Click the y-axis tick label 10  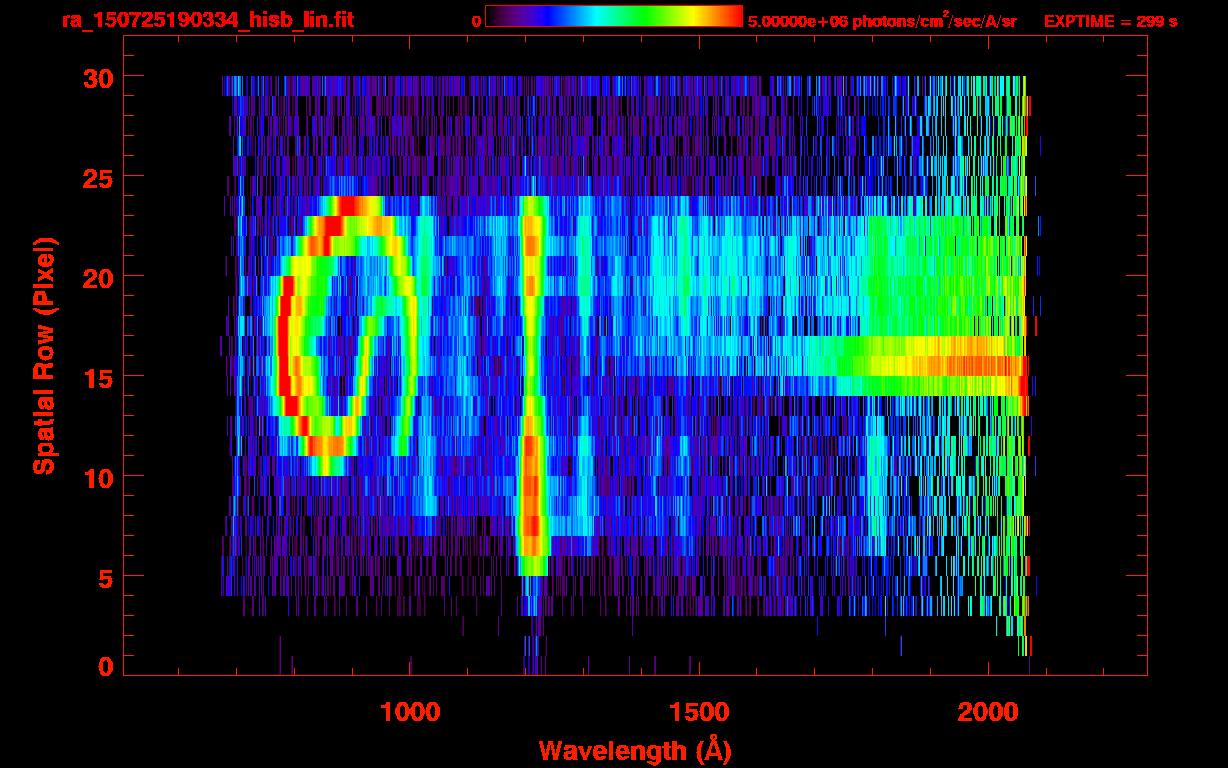click(x=96, y=477)
